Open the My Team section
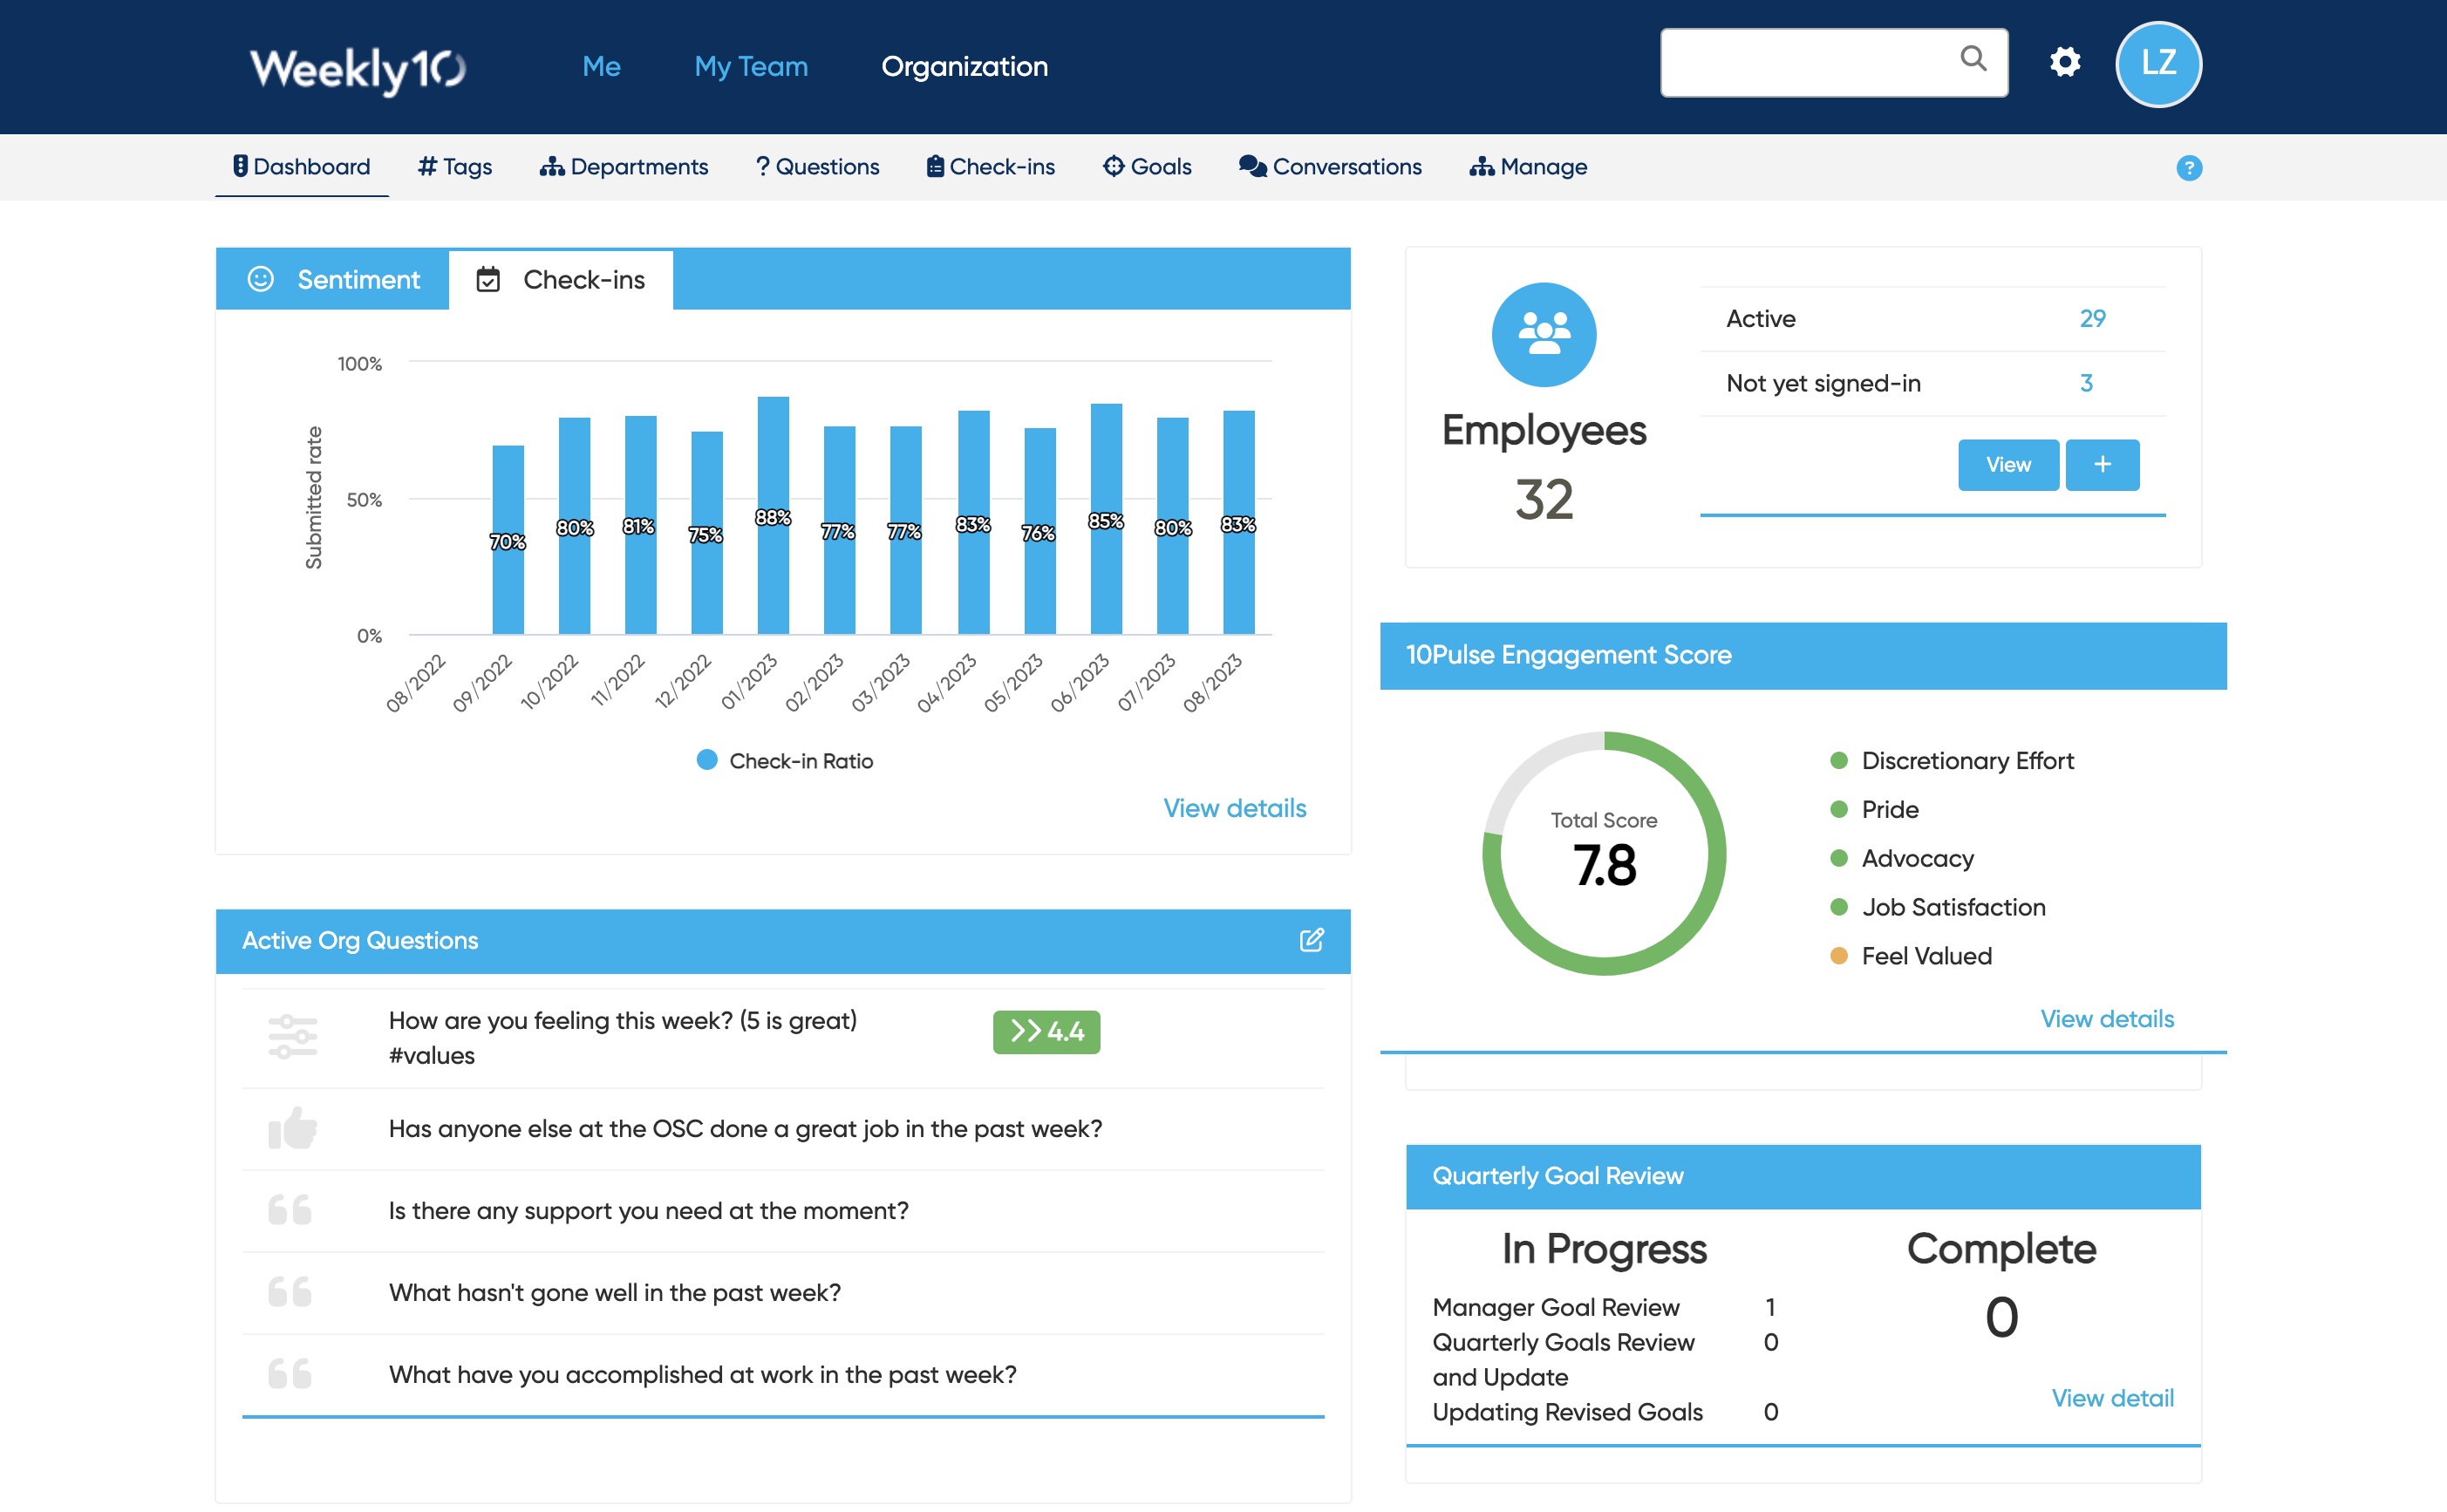The height and width of the screenshot is (1512, 2447). click(x=751, y=66)
